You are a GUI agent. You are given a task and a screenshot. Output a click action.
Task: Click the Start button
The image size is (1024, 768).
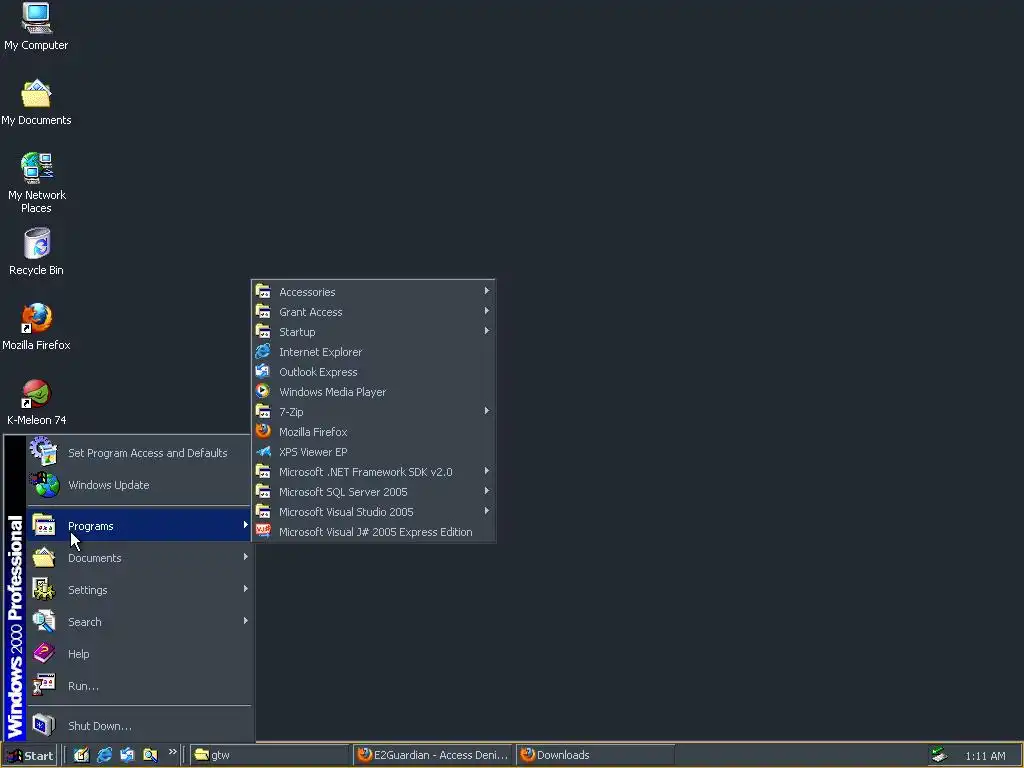pyautogui.click(x=29, y=756)
